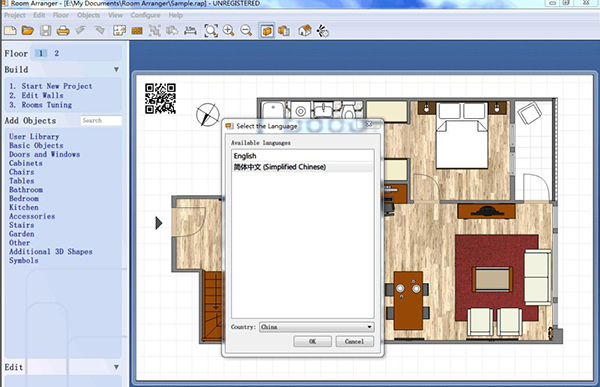Click the zoom out magnifier icon
The height and width of the screenshot is (387, 600).
pos(246,31)
